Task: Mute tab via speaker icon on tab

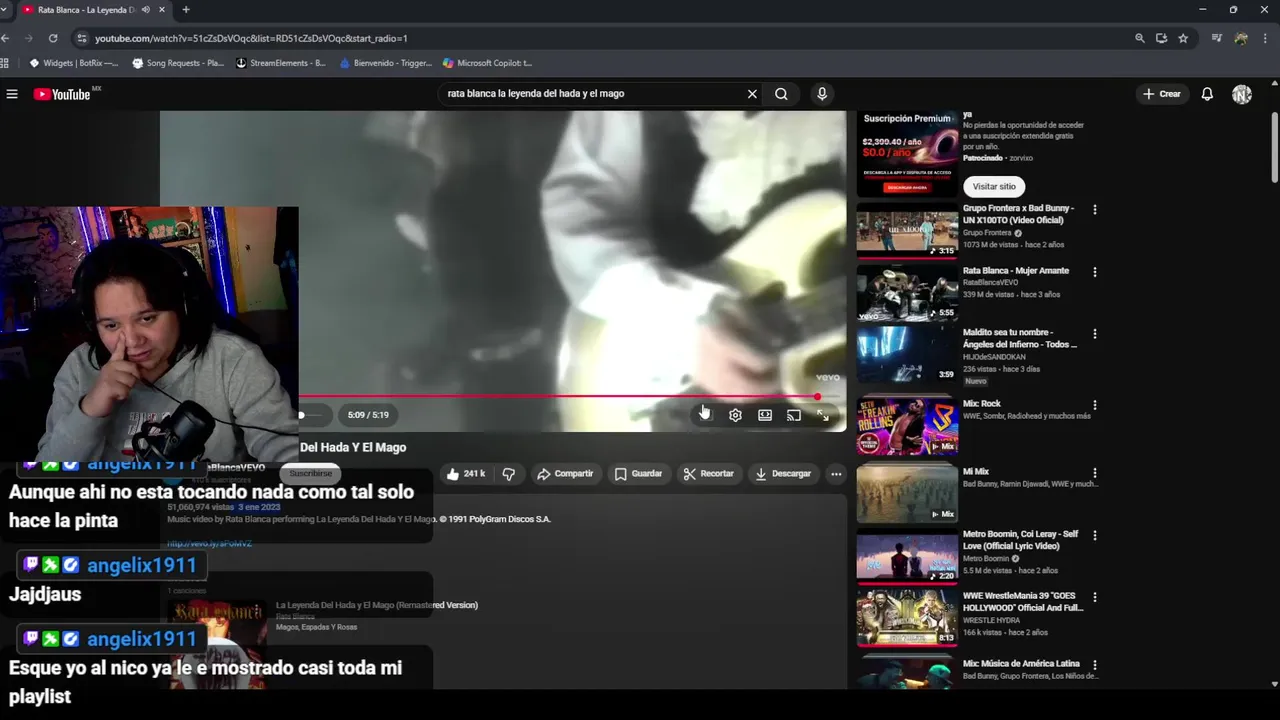Action: tap(146, 10)
